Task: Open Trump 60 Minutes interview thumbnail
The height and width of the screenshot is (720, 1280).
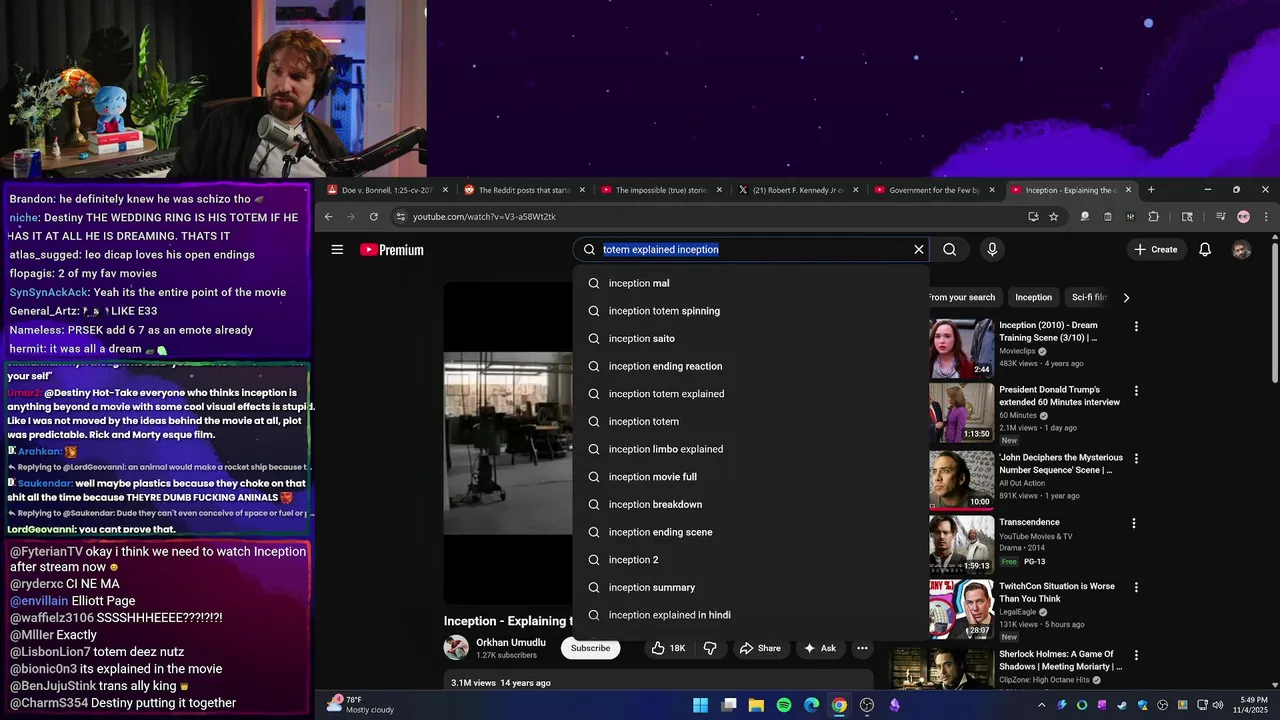Action: (962, 414)
